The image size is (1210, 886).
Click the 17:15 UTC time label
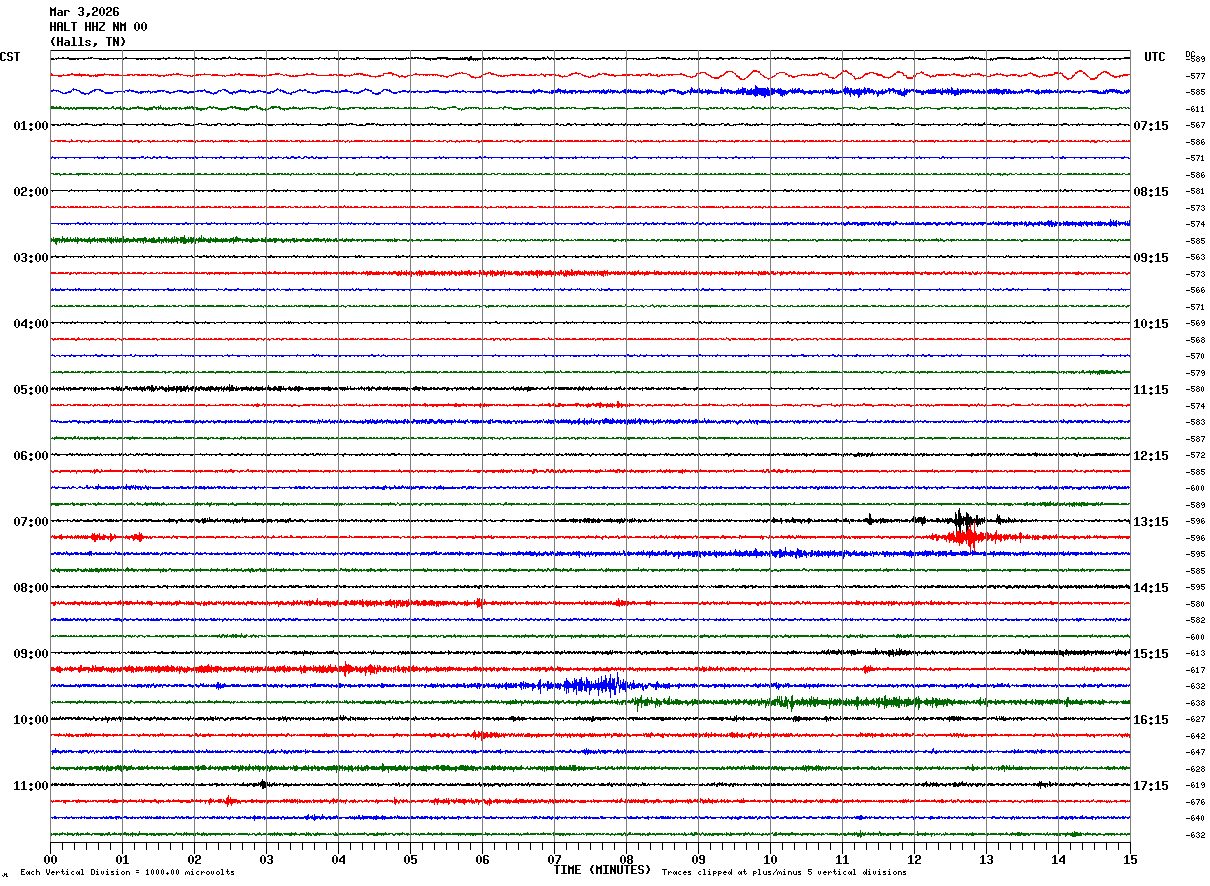pos(1151,786)
